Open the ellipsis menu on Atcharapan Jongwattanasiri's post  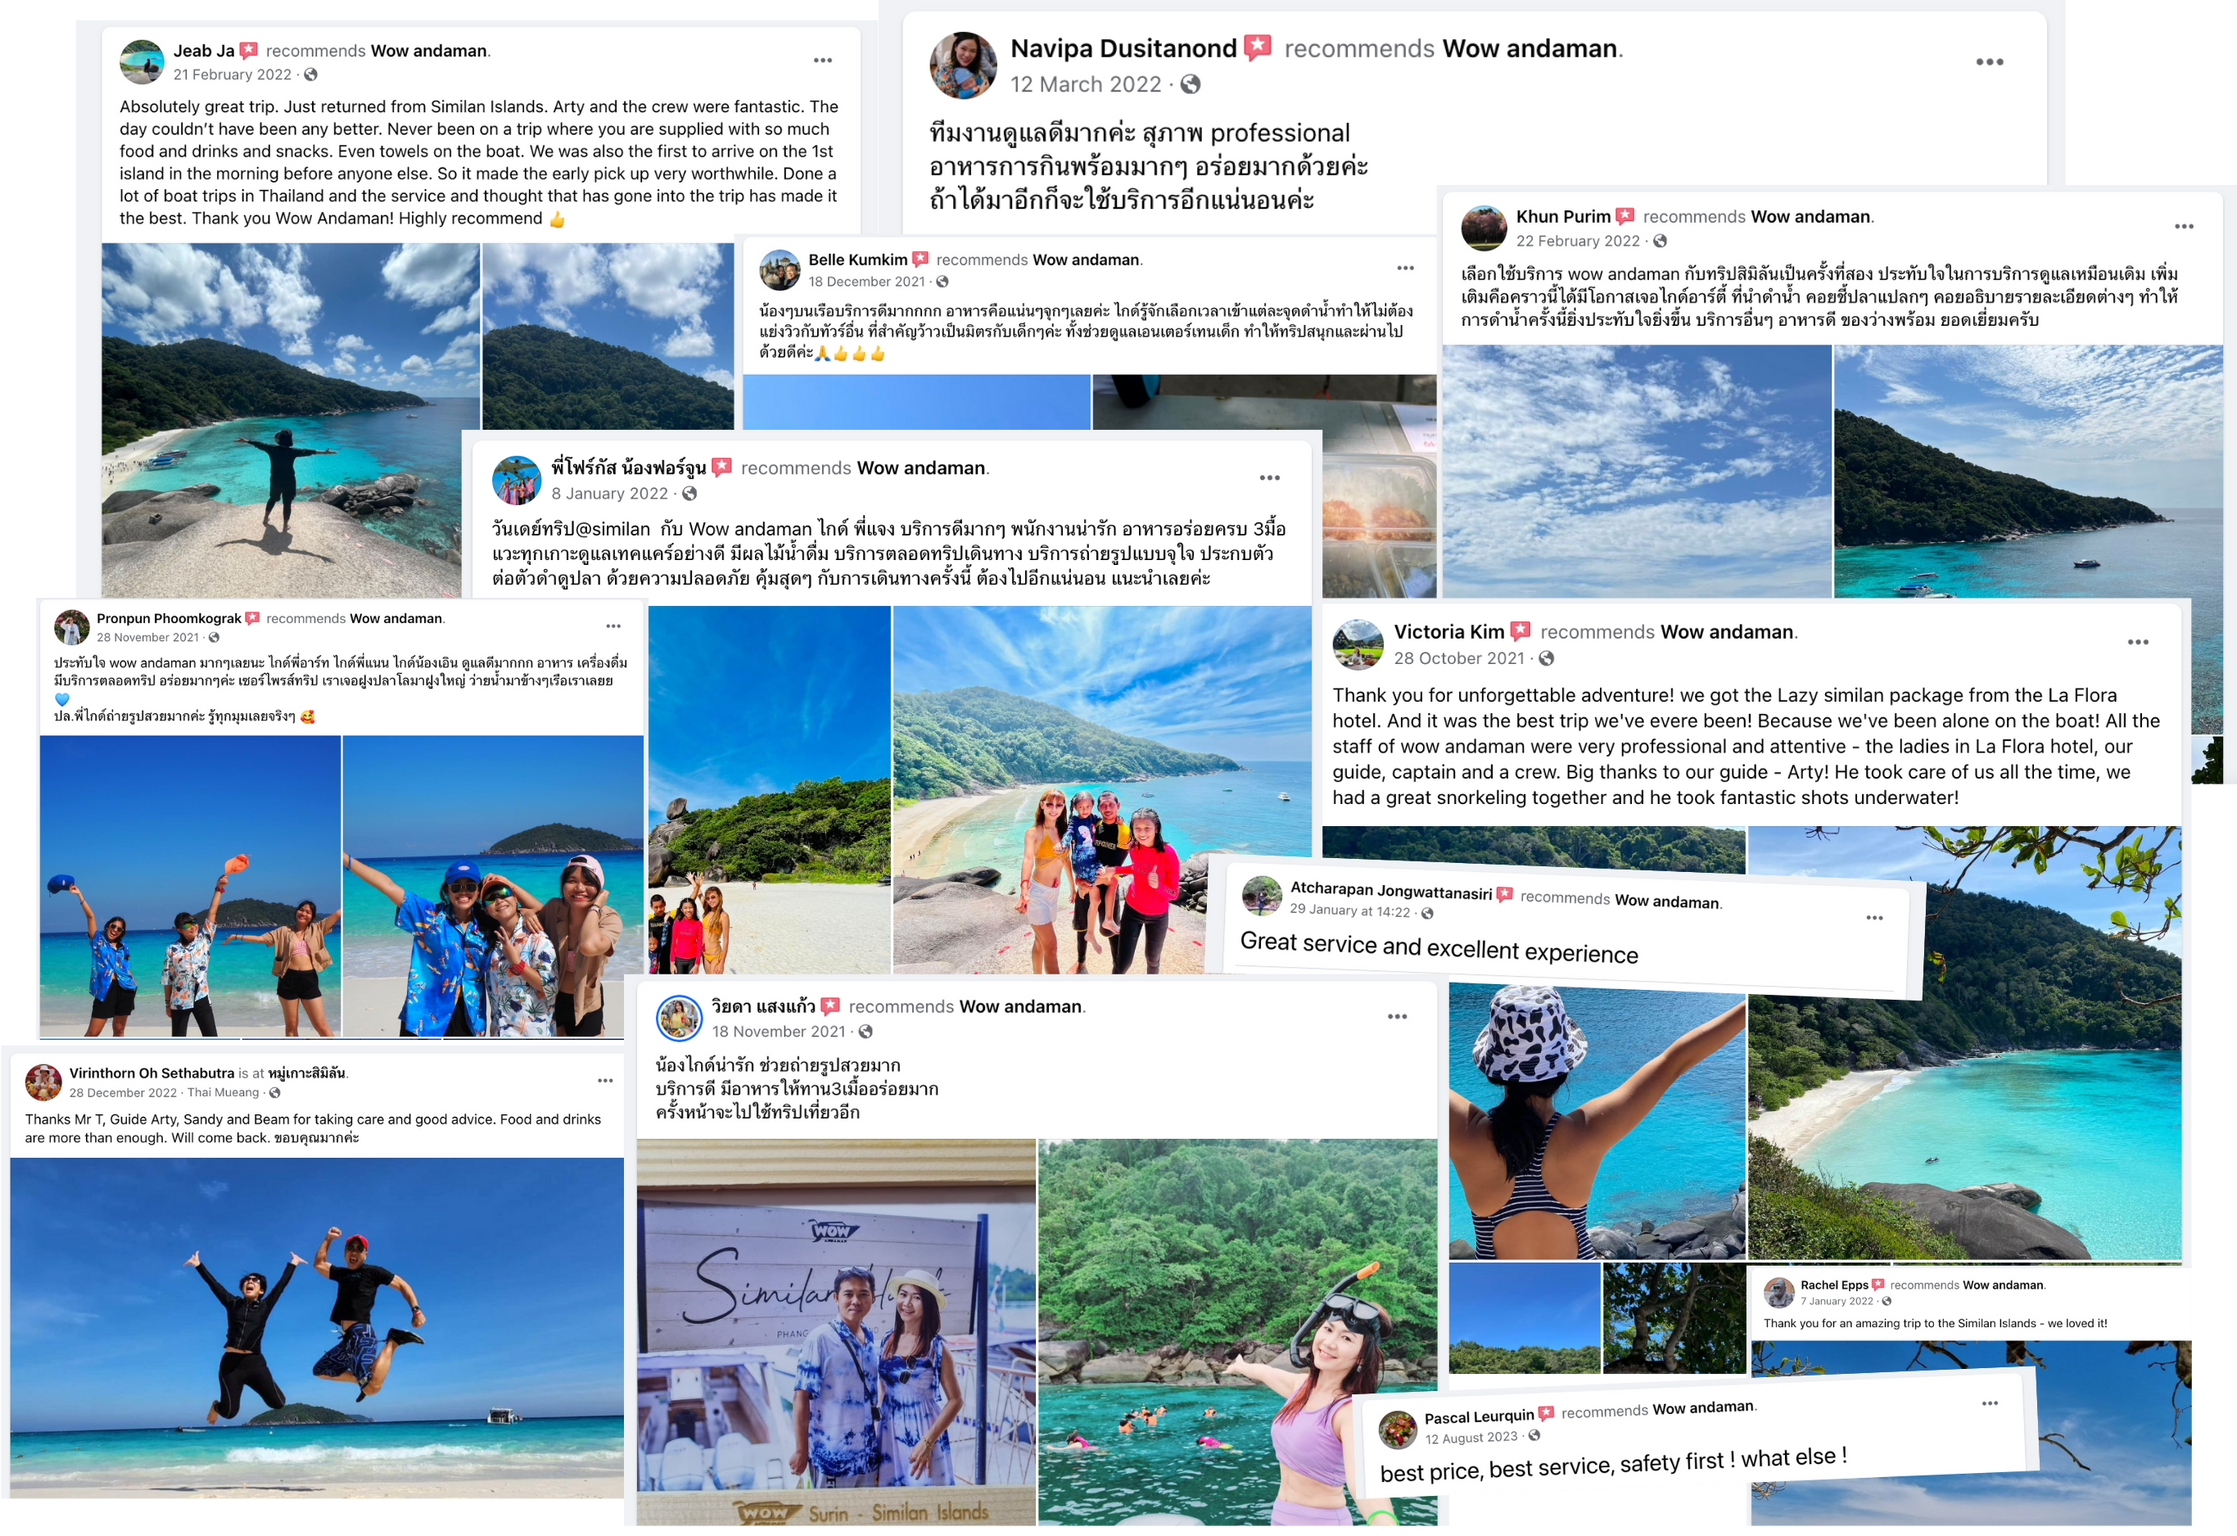[x=1874, y=918]
